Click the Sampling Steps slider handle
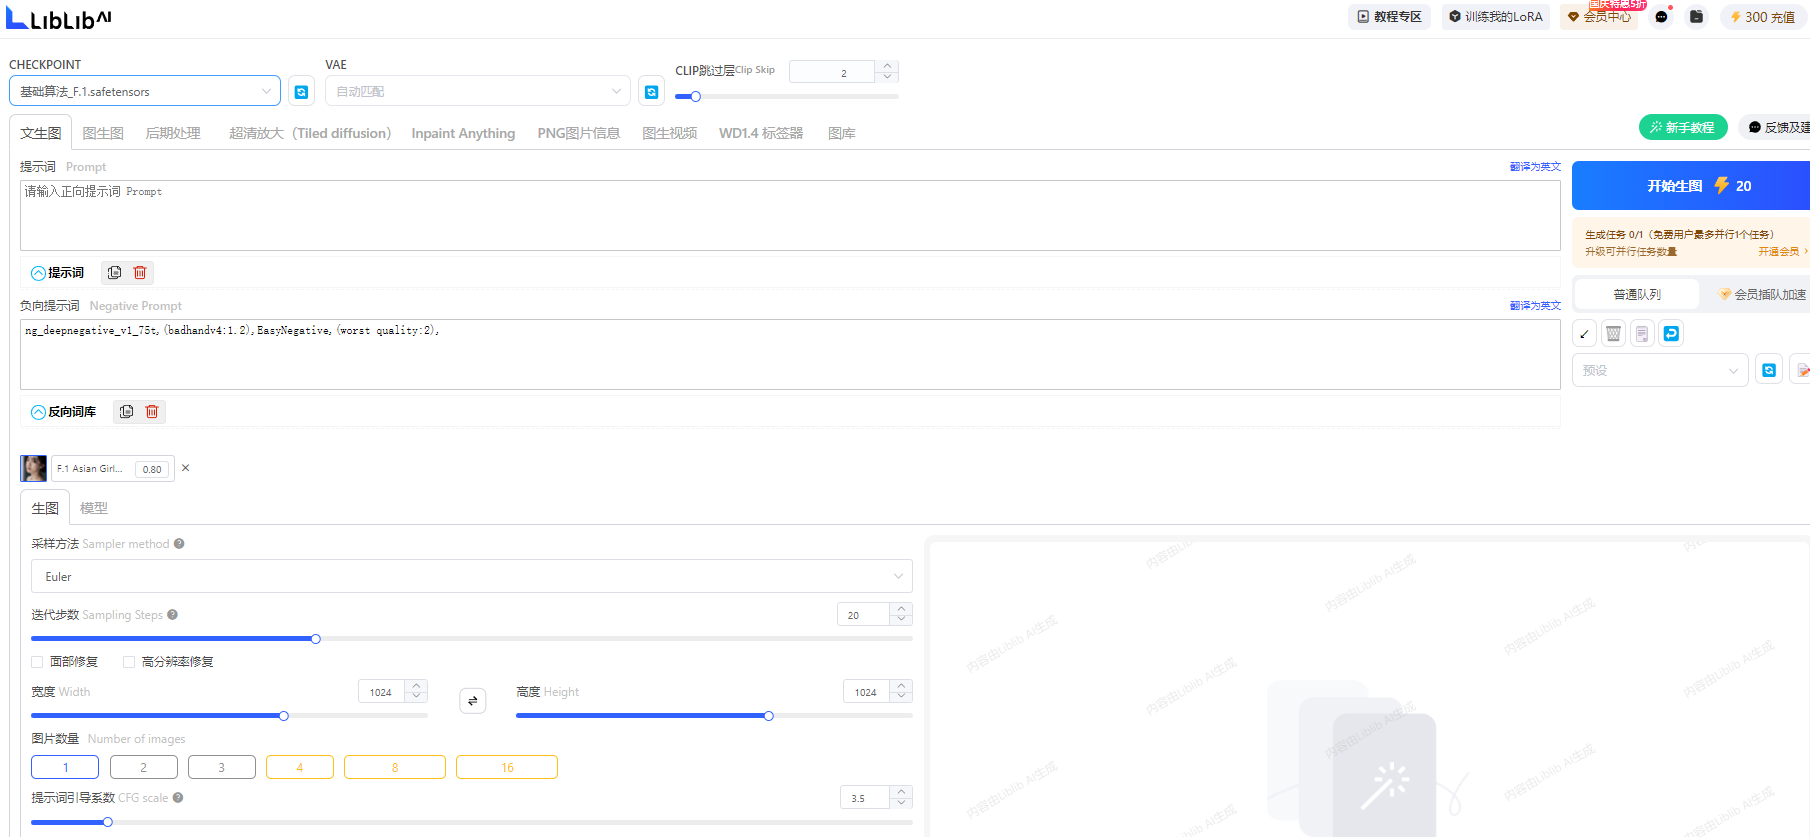 (x=316, y=639)
